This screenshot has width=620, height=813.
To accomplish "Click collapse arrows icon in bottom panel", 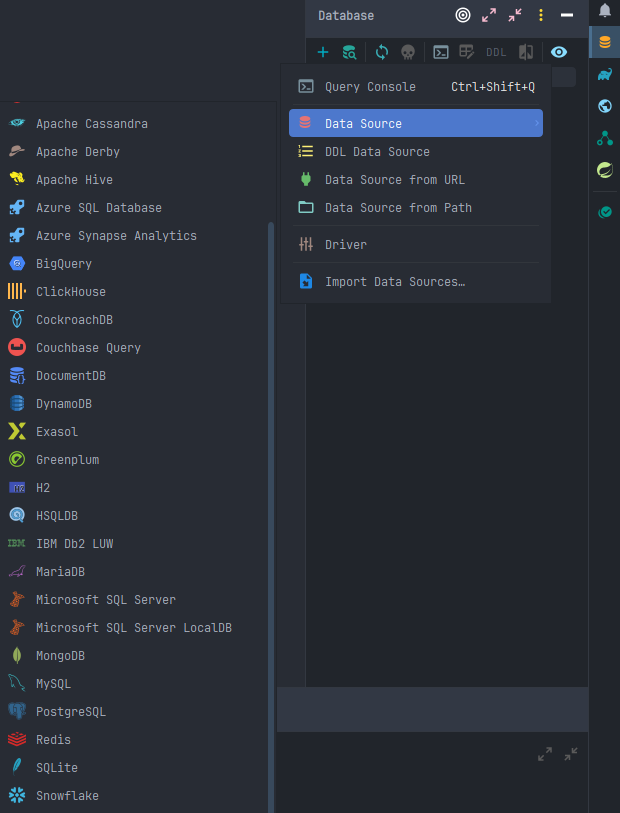I will (x=571, y=754).
